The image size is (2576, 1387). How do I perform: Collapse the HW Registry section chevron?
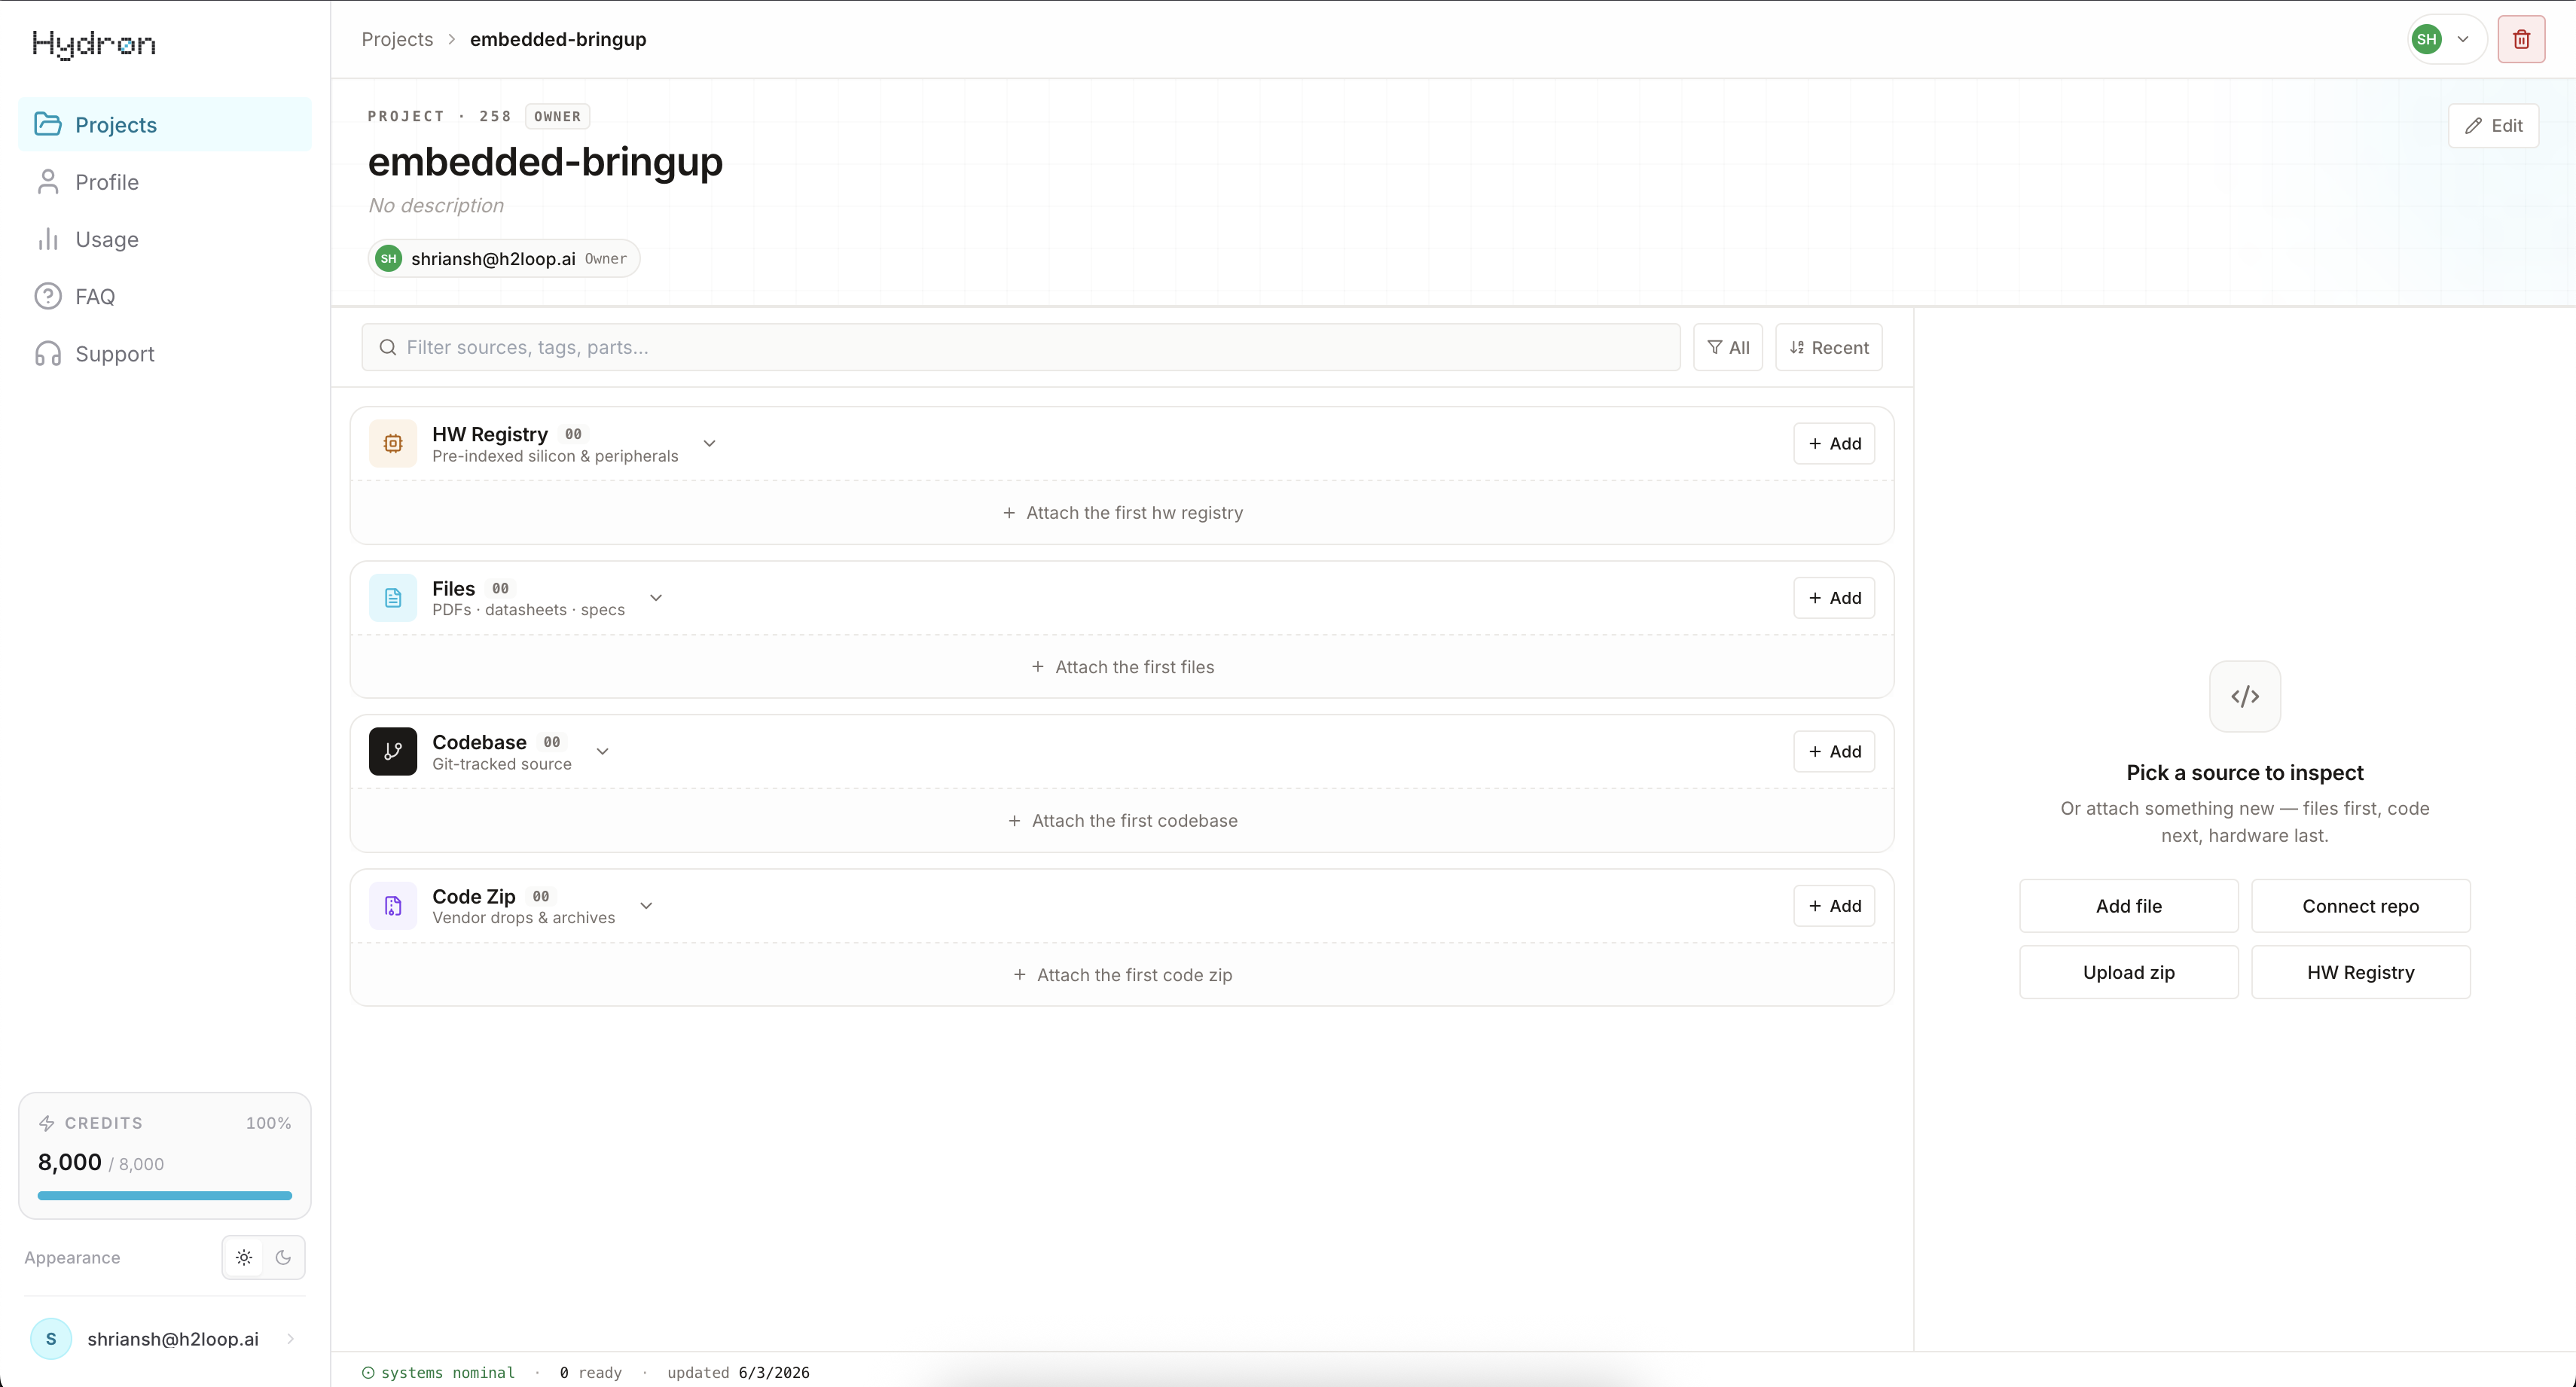click(x=709, y=443)
